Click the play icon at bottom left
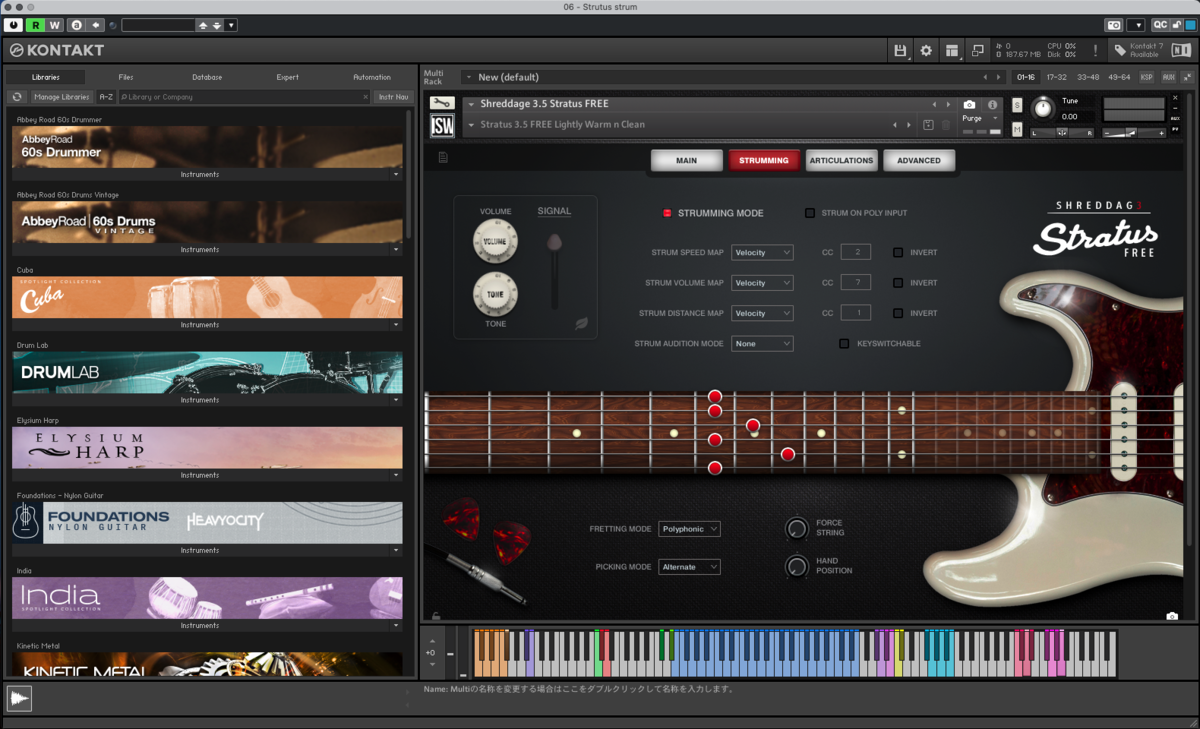 [19, 698]
